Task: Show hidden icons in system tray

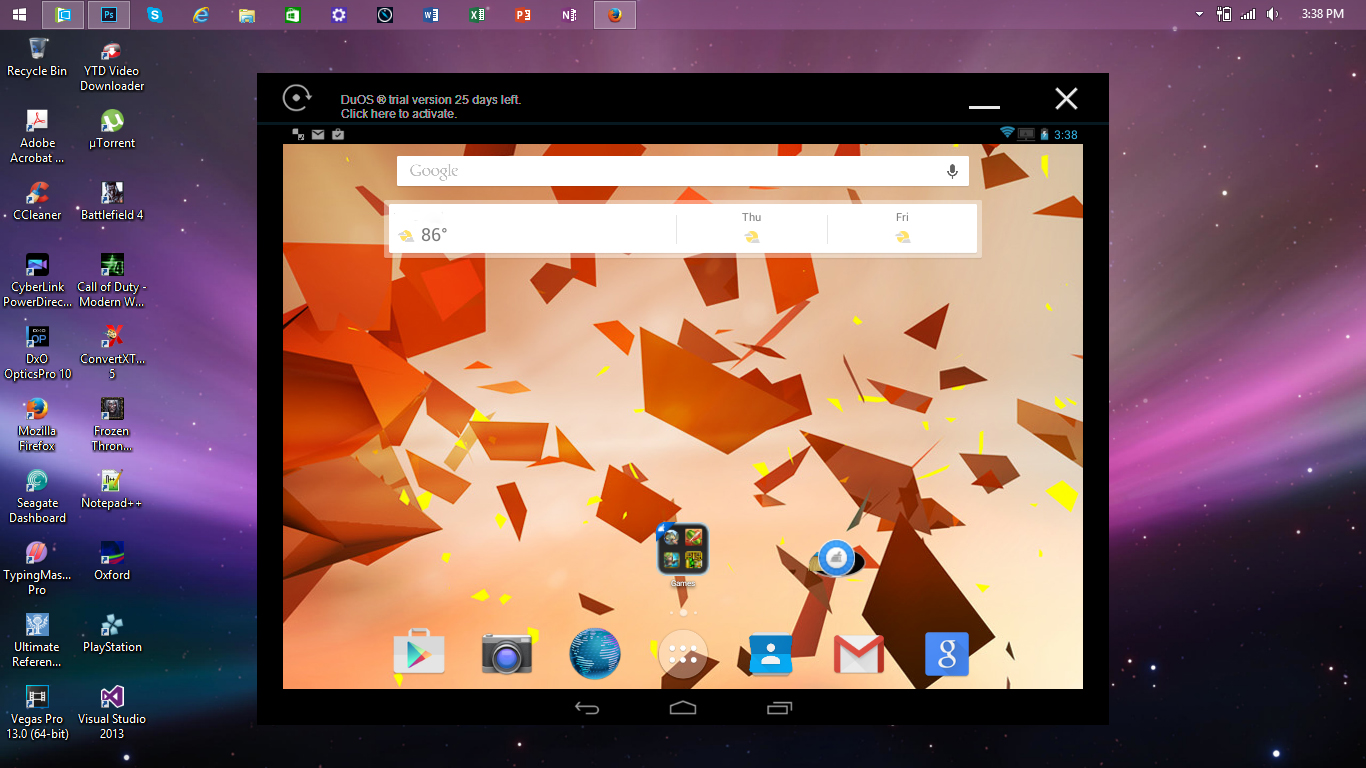Action: tap(1199, 14)
